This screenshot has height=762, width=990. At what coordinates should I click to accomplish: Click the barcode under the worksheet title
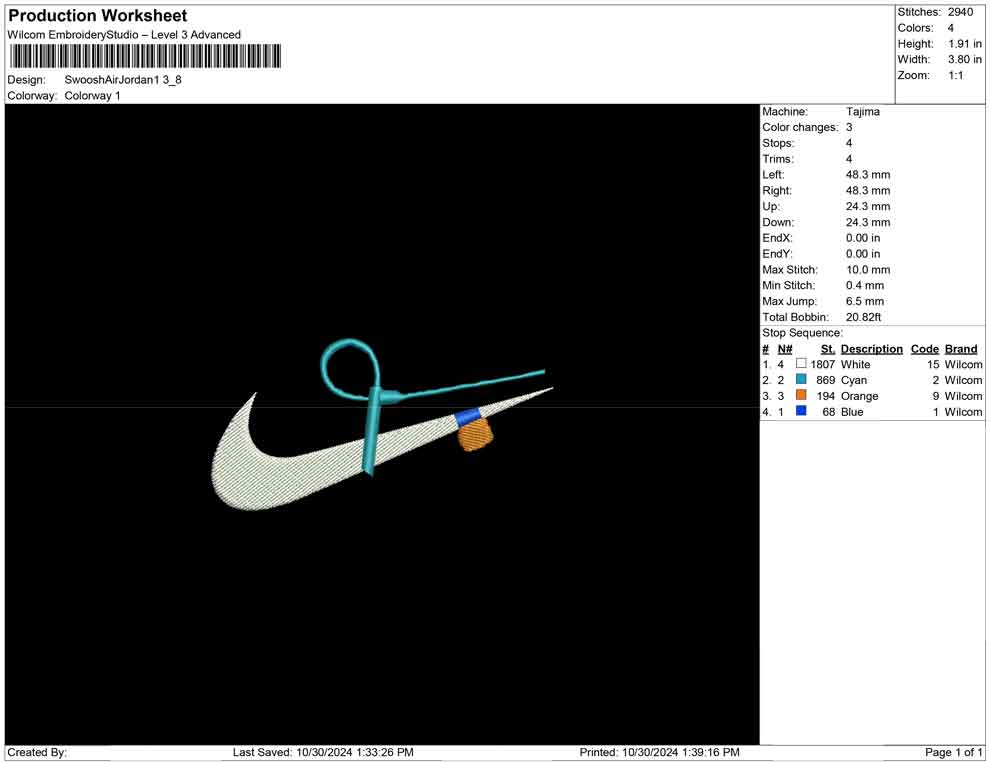(x=145, y=57)
